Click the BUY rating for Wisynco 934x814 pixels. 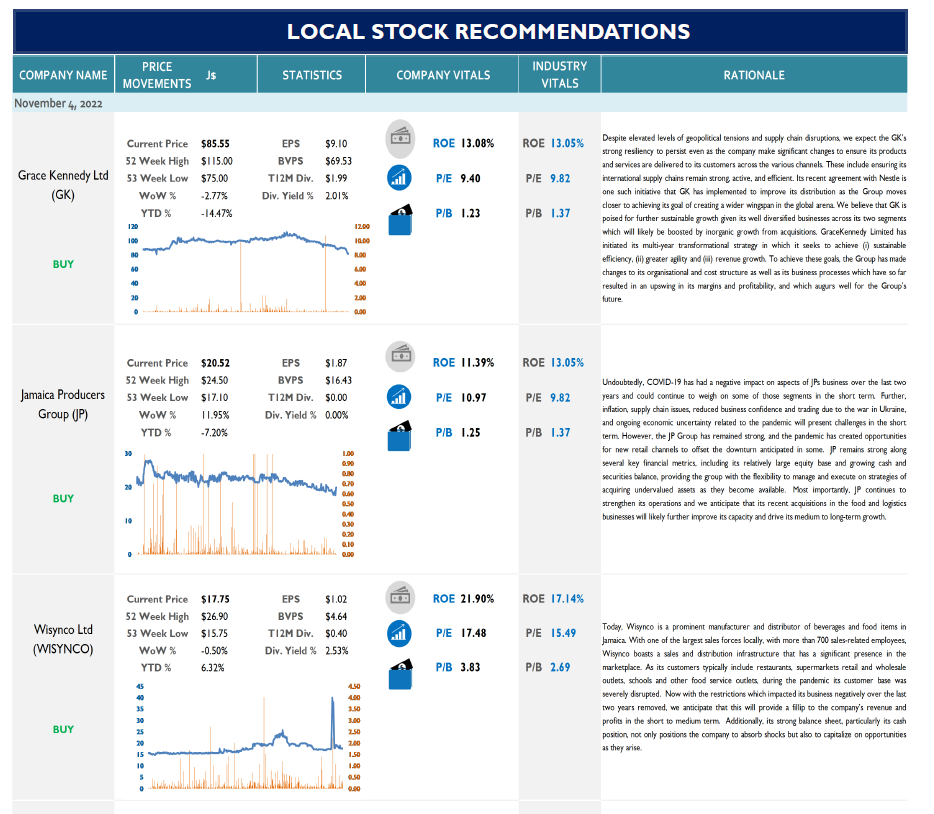point(63,729)
